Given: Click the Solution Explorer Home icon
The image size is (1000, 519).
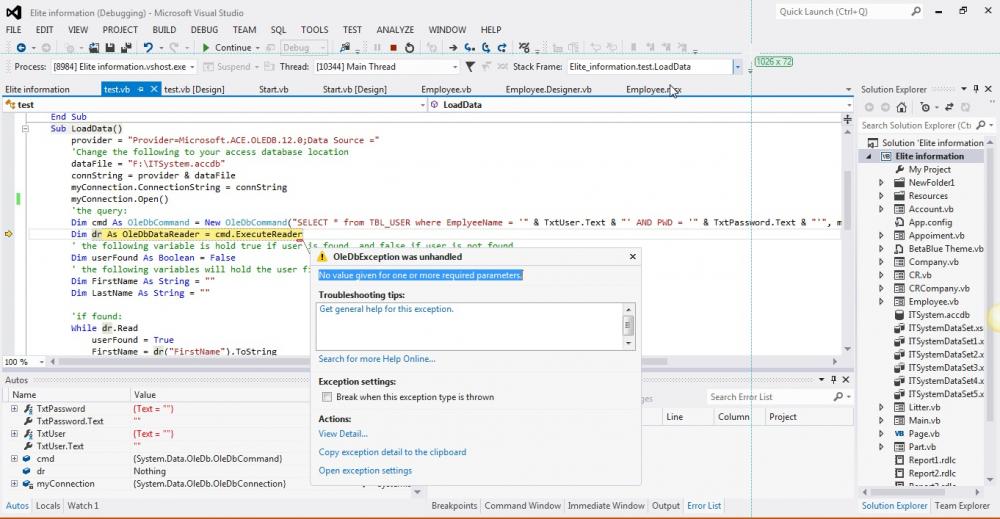Looking at the screenshot, I should tap(901, 107).
